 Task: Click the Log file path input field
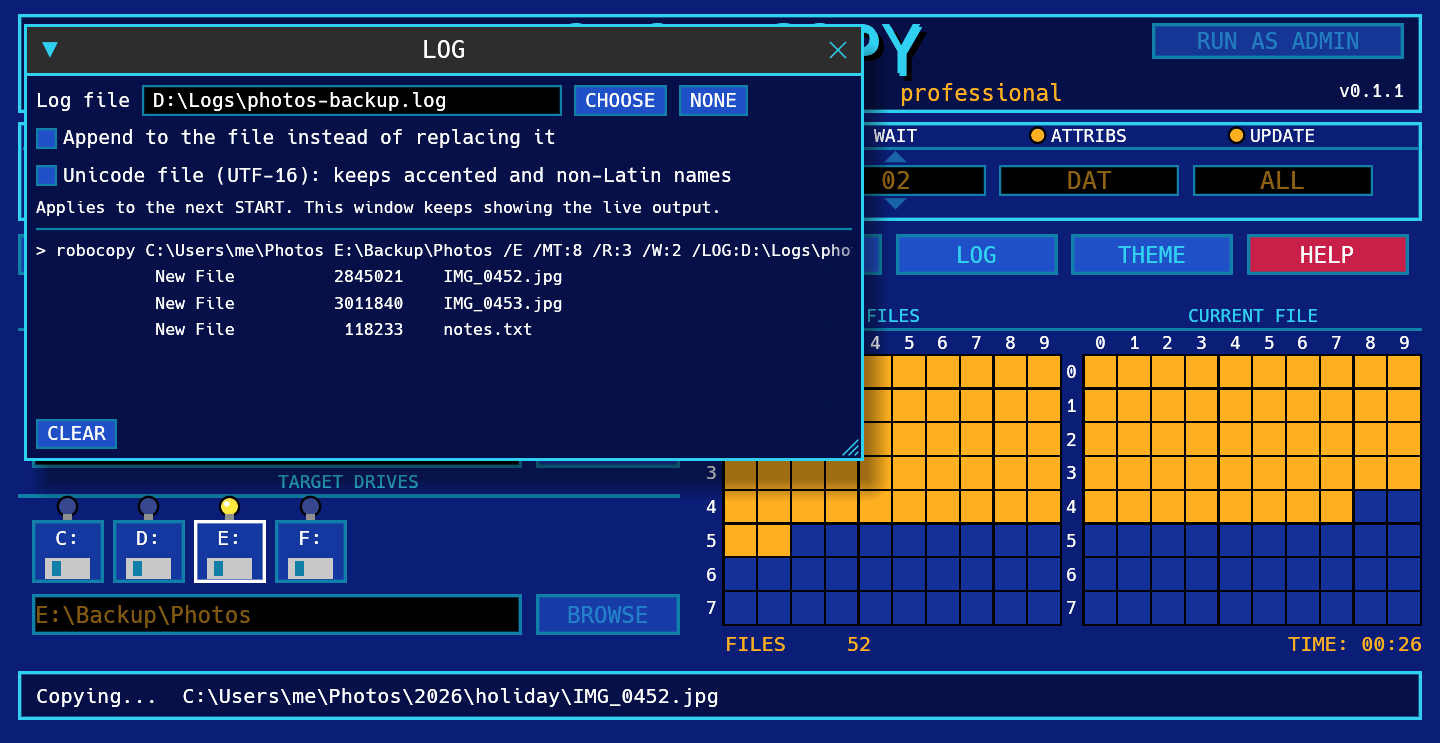352,100
